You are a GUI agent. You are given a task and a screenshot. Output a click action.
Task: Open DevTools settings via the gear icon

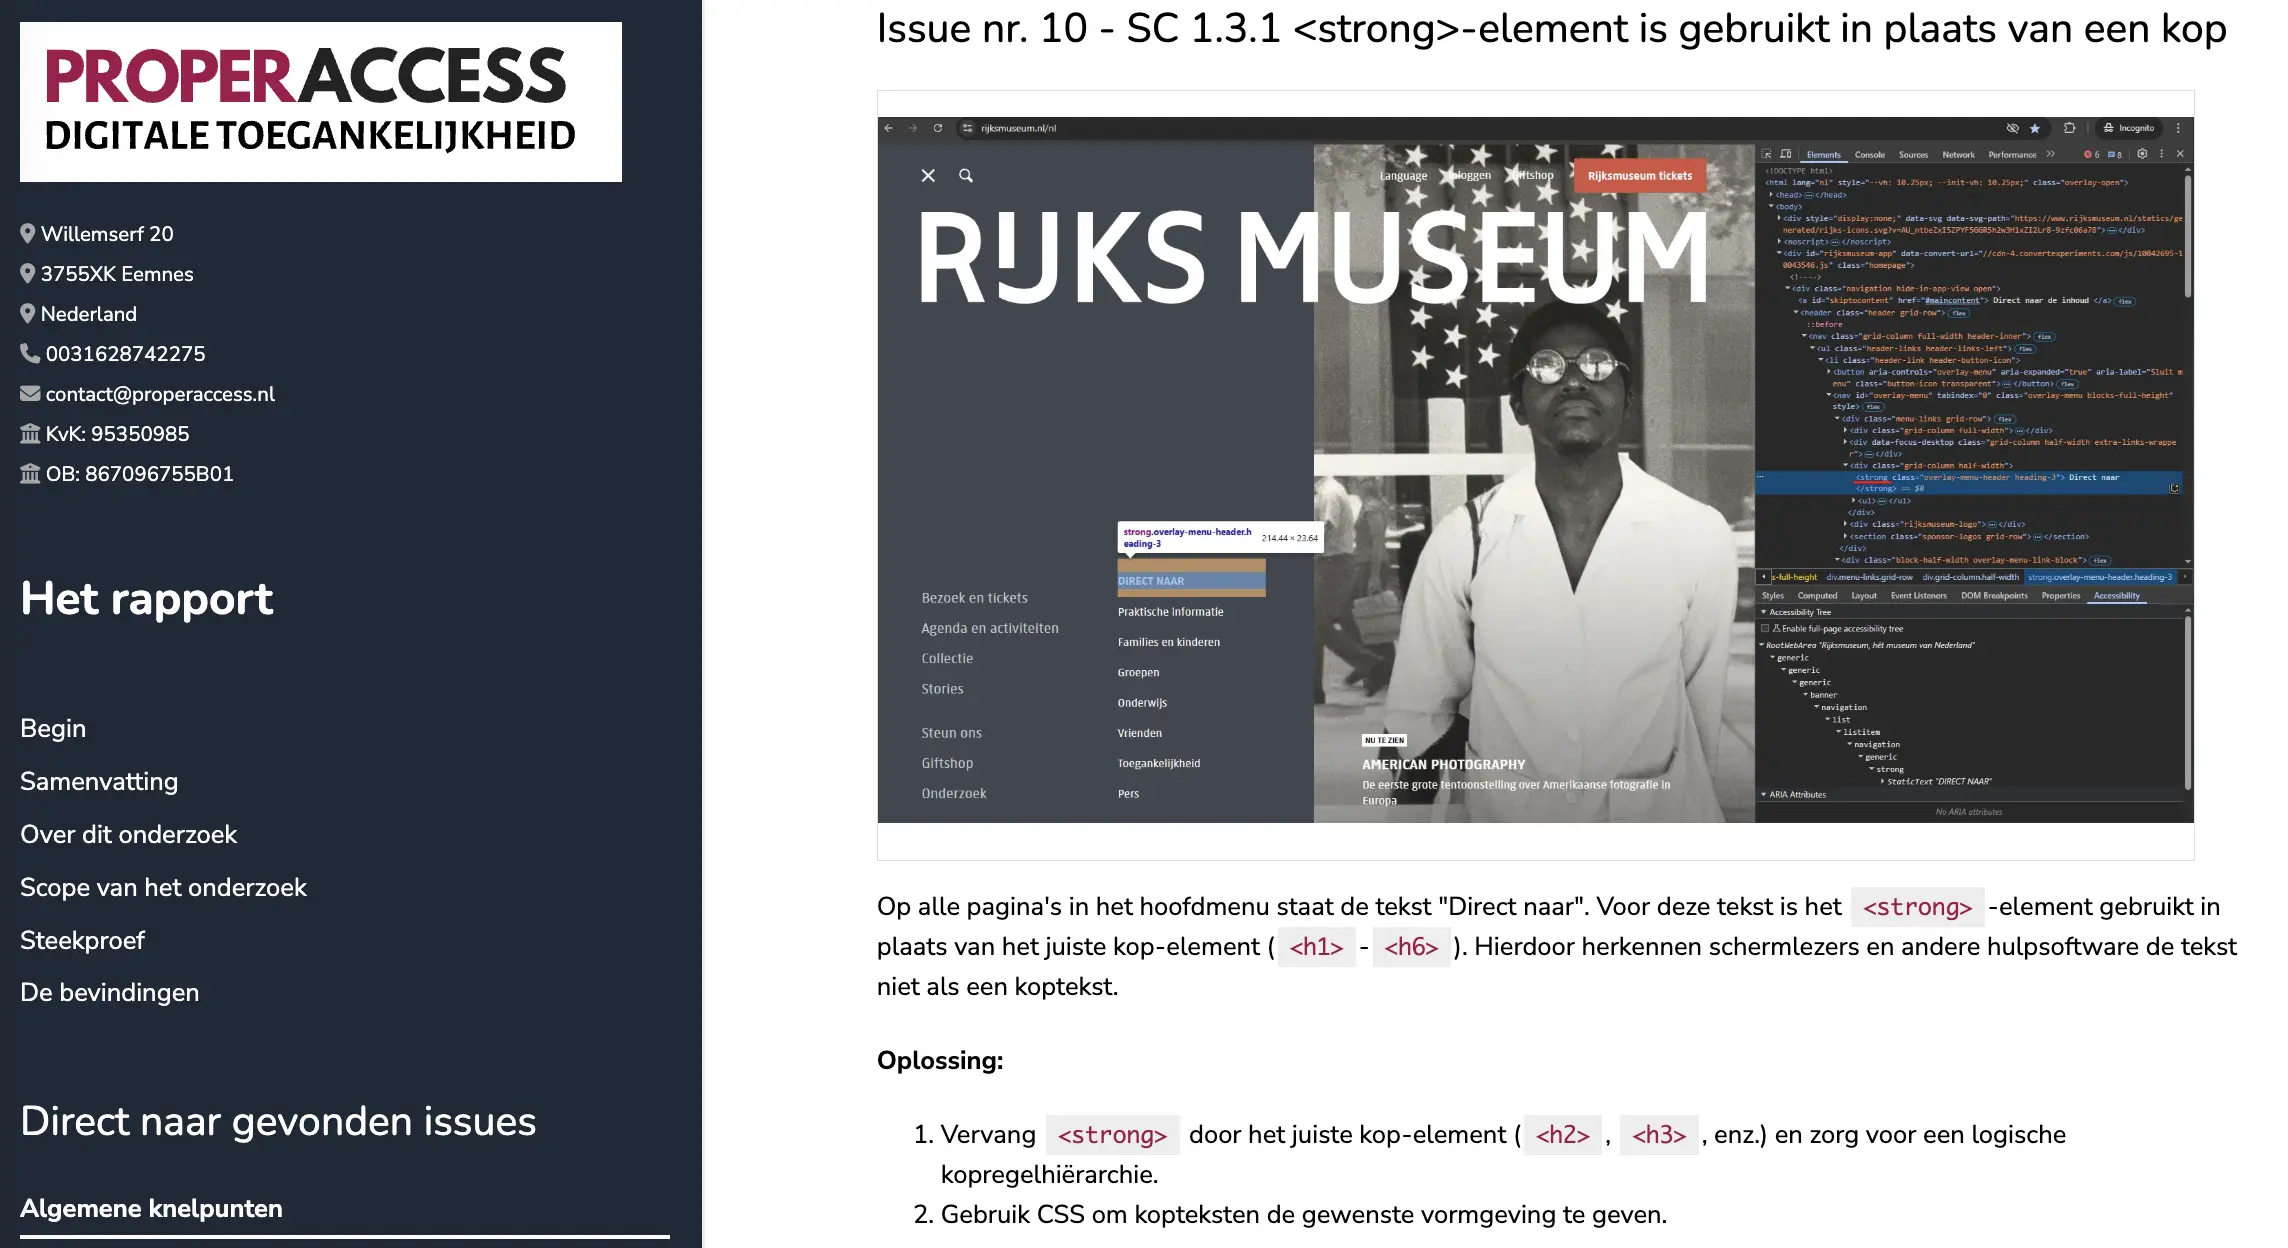tap(2142, 155)
